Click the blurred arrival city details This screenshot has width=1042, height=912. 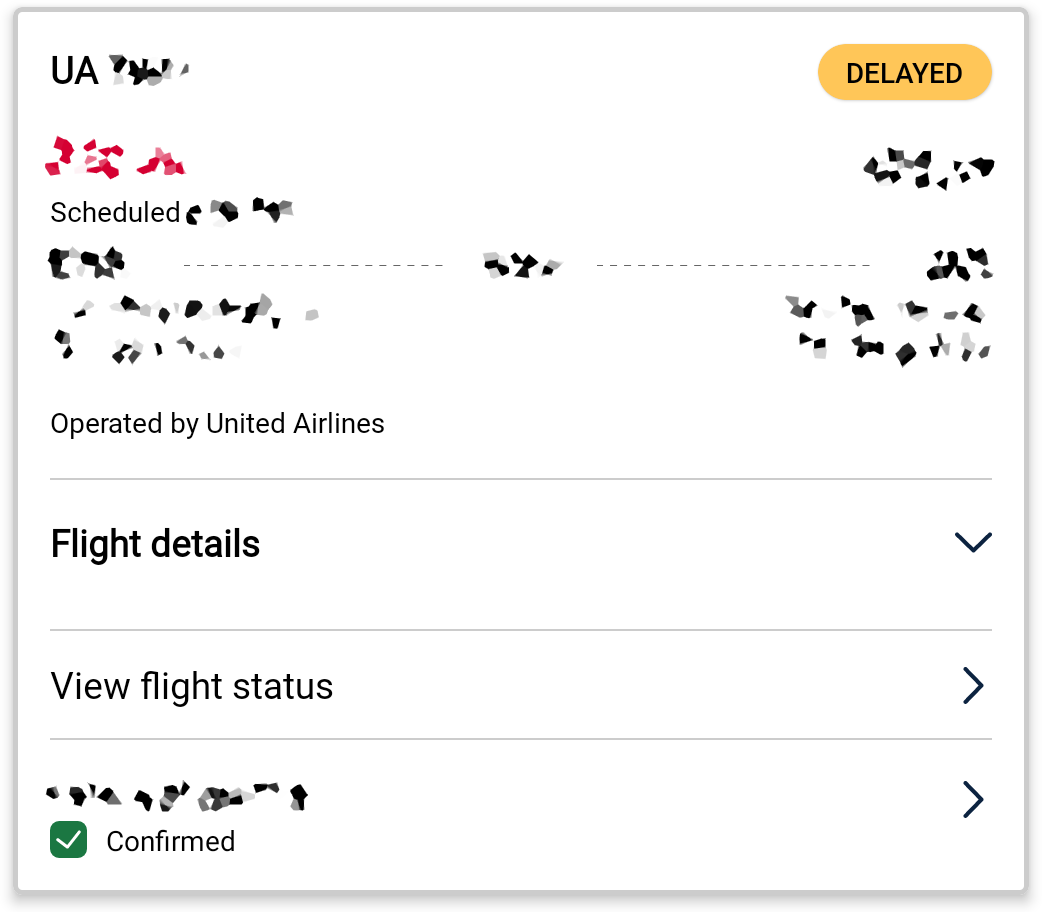[888, 330]
